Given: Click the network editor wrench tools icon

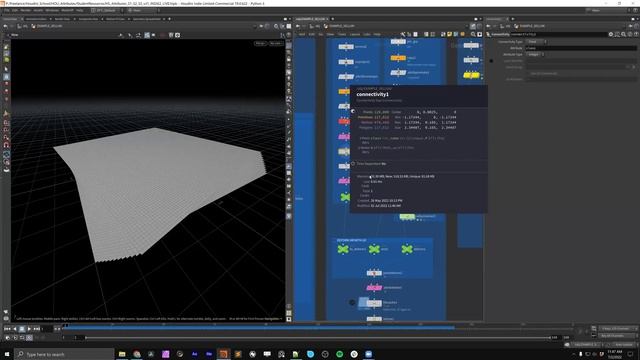Looking at the screenshot, I should 402,34.
